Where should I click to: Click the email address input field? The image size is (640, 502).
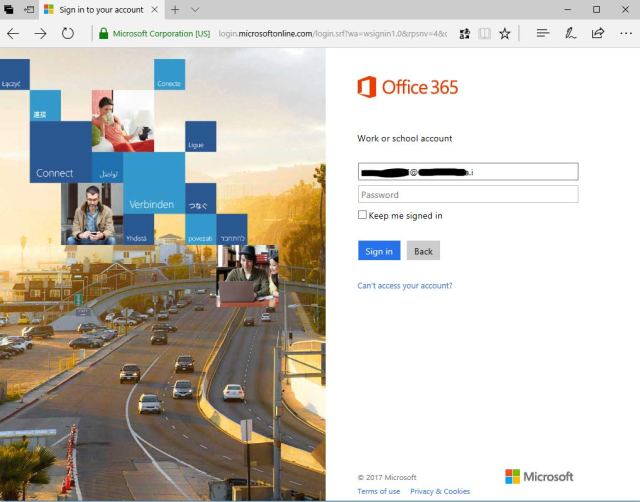pos(468,171)
